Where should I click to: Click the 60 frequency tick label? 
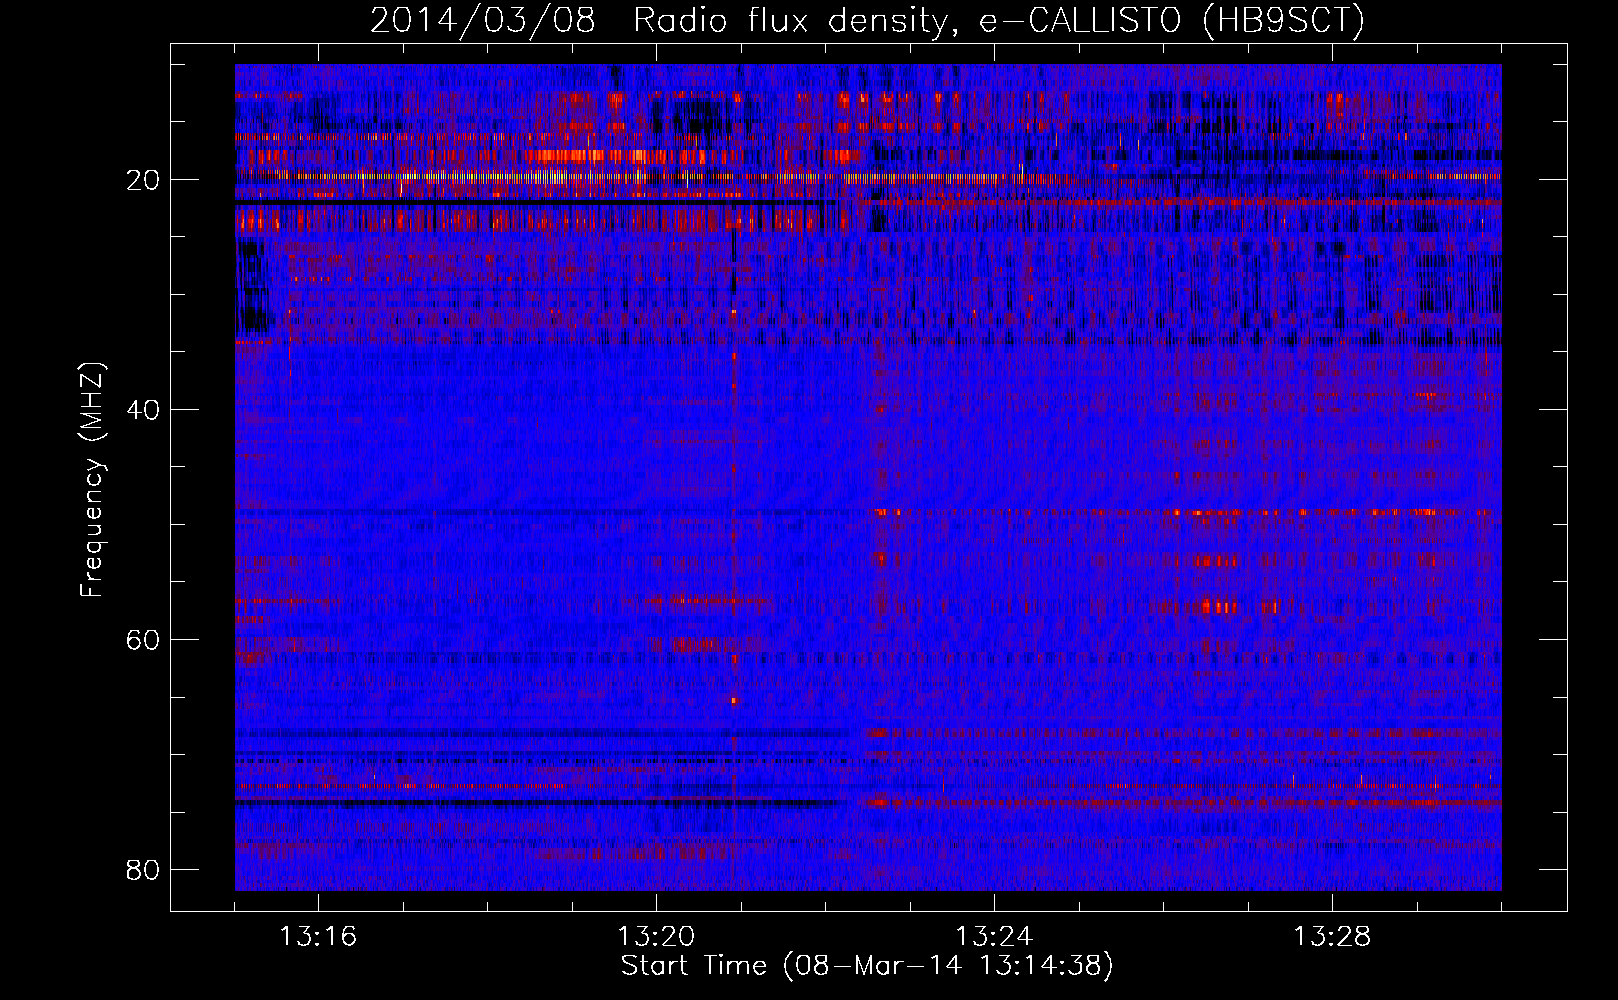click(143, 640)
